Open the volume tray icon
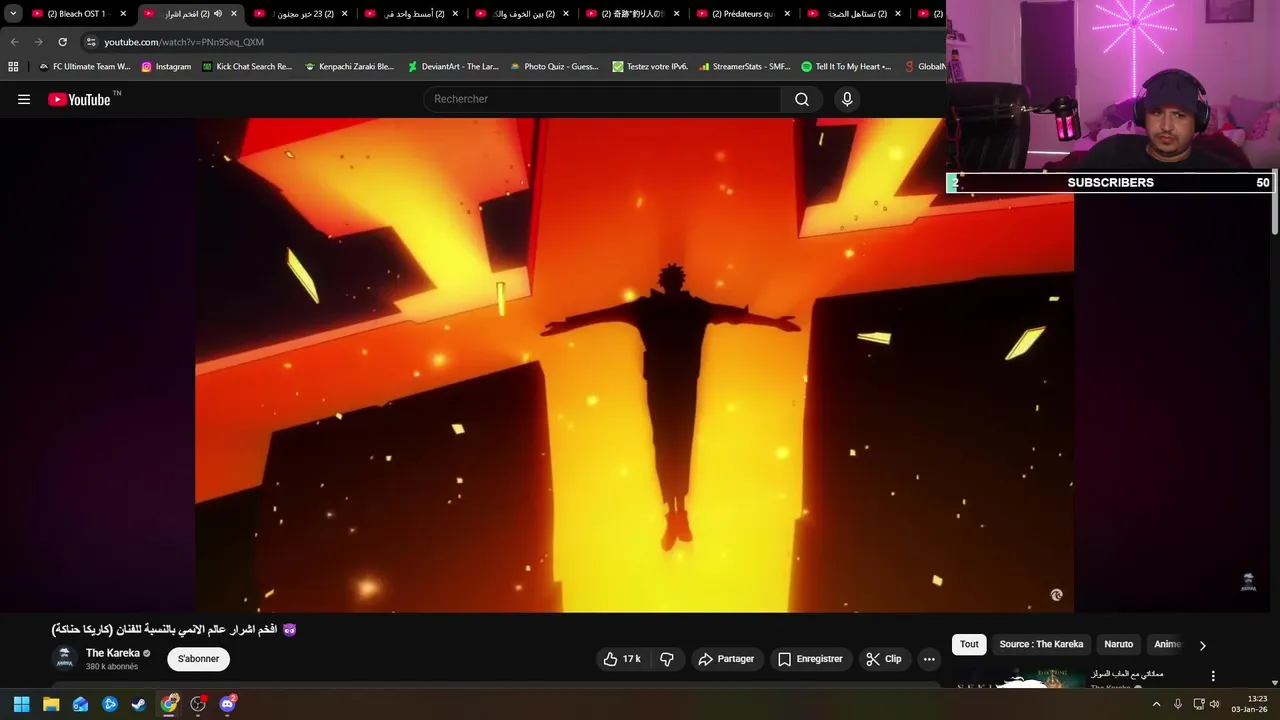This screenshot has width=1280, height=720. 1215,704
